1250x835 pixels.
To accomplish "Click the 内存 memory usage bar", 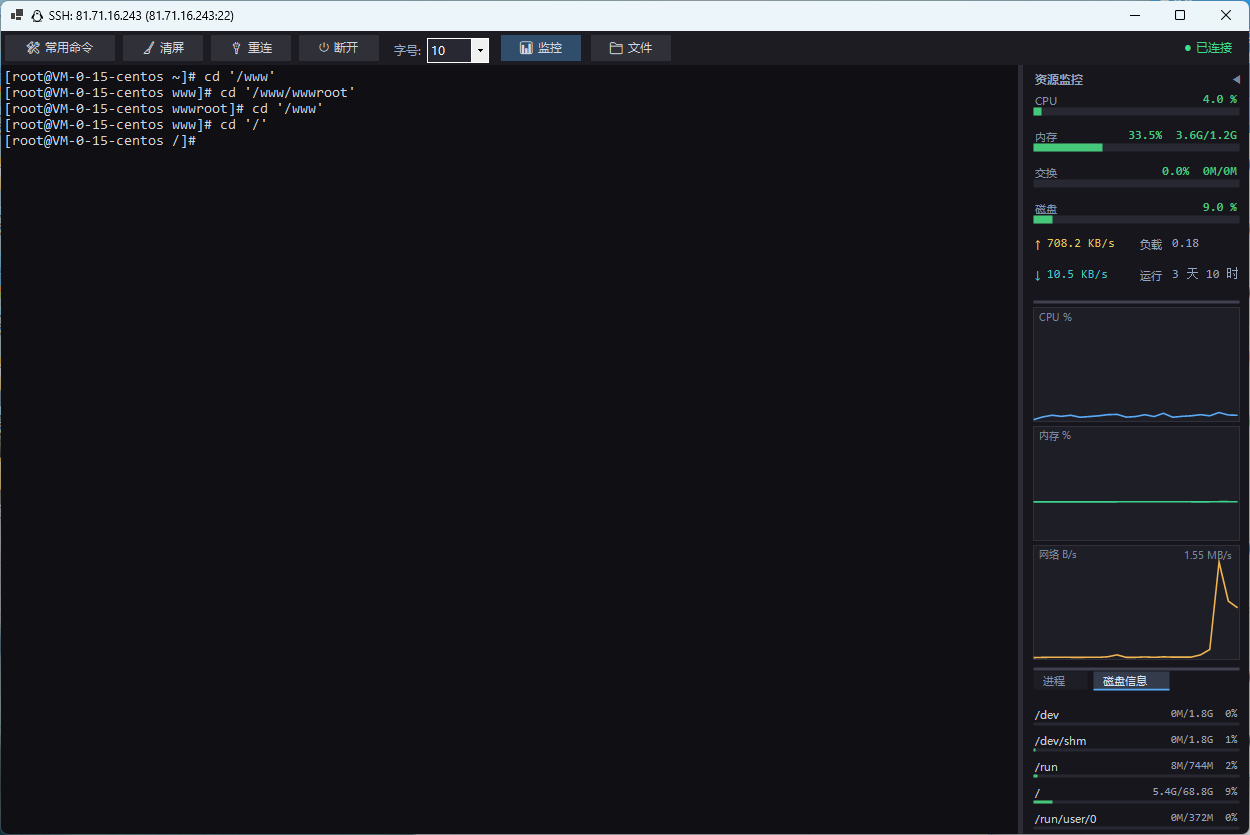I will point(1136,147).
